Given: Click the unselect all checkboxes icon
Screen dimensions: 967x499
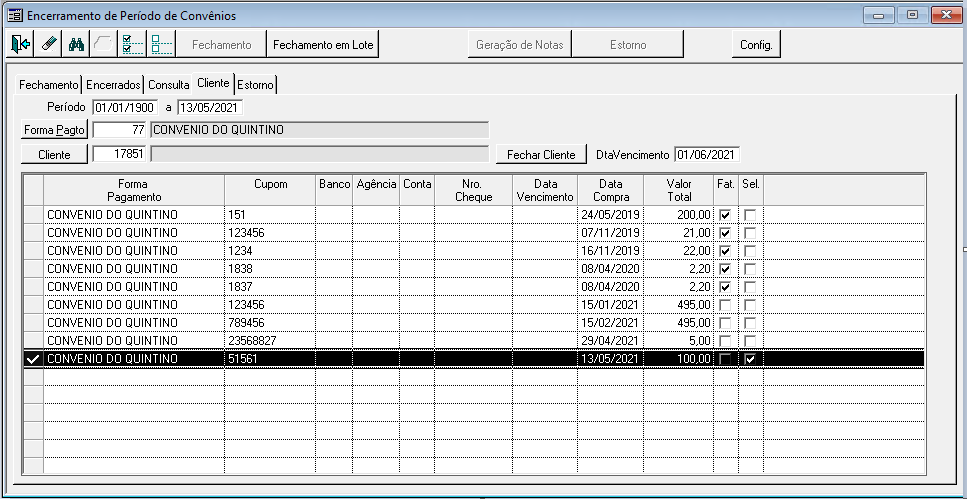Looking at the screenshot, I should click(162, 44).
